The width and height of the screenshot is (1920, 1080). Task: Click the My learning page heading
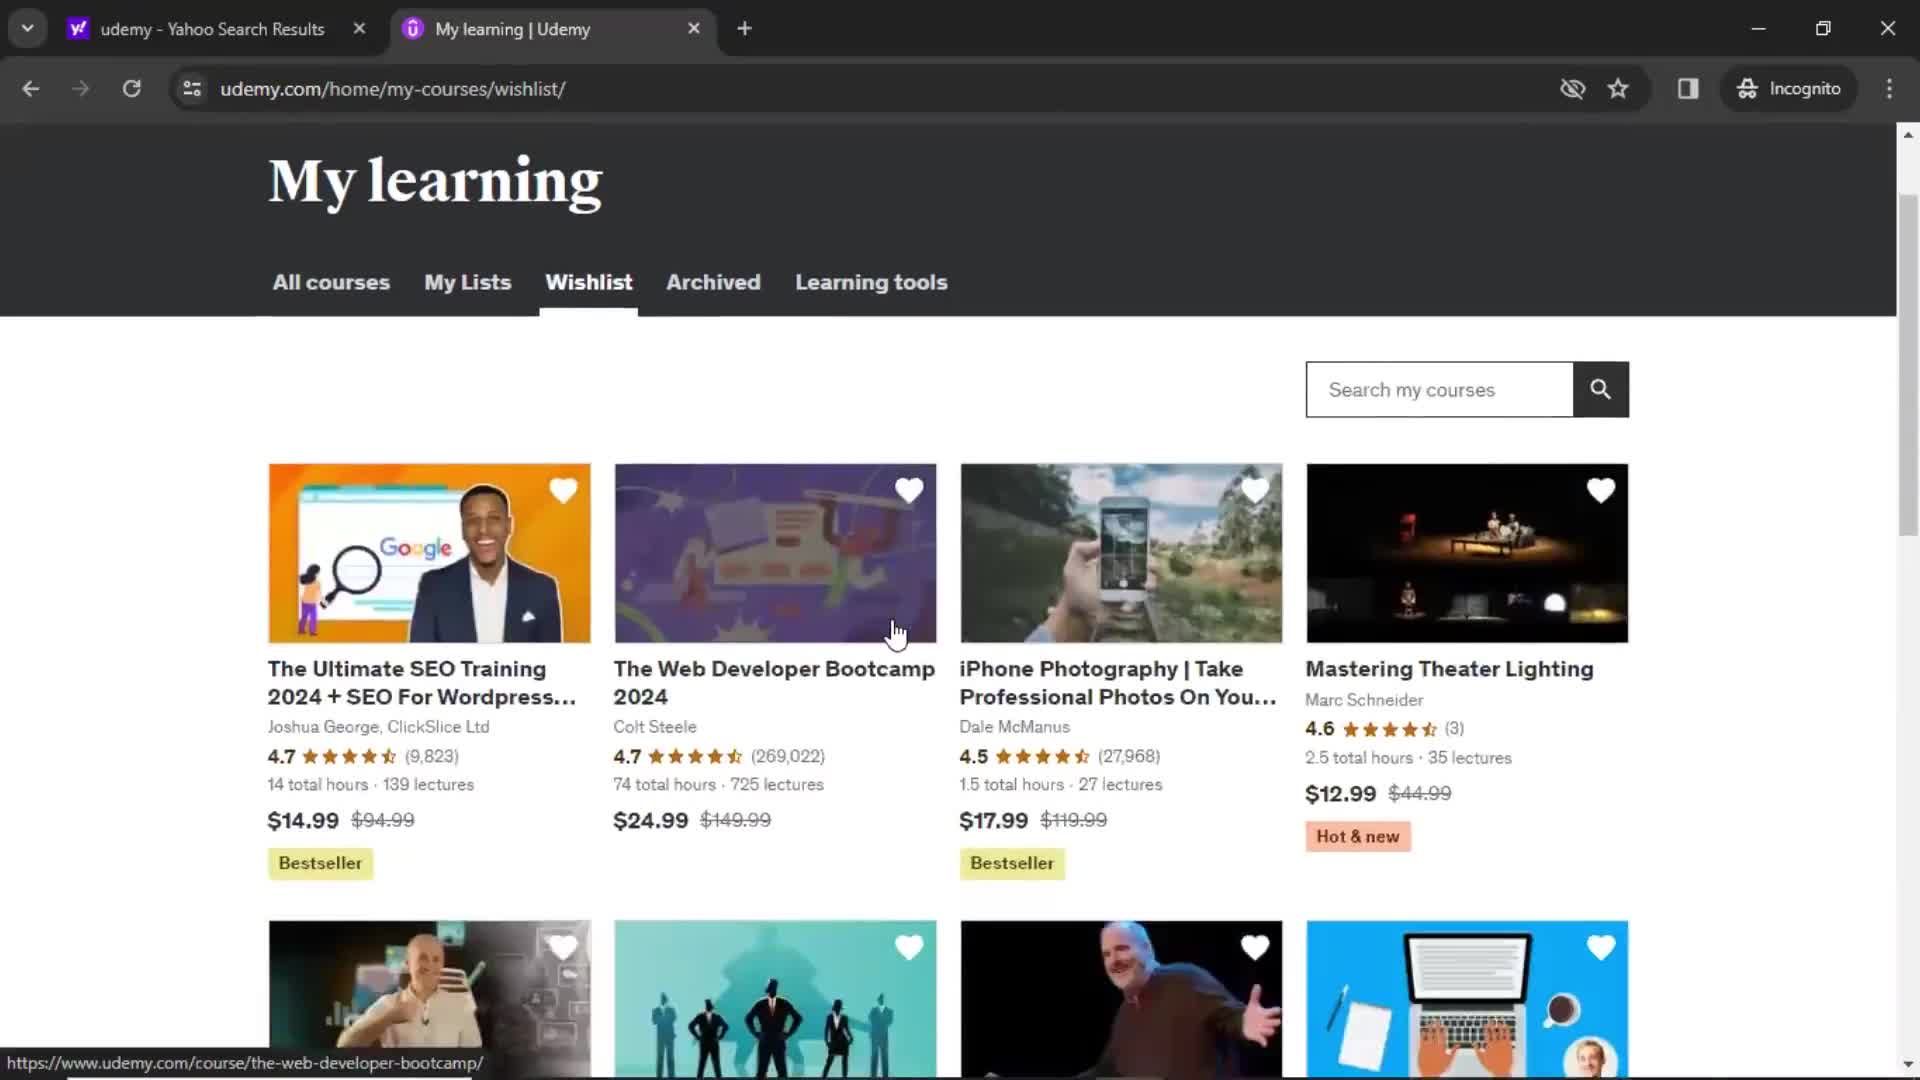(435, 182)
